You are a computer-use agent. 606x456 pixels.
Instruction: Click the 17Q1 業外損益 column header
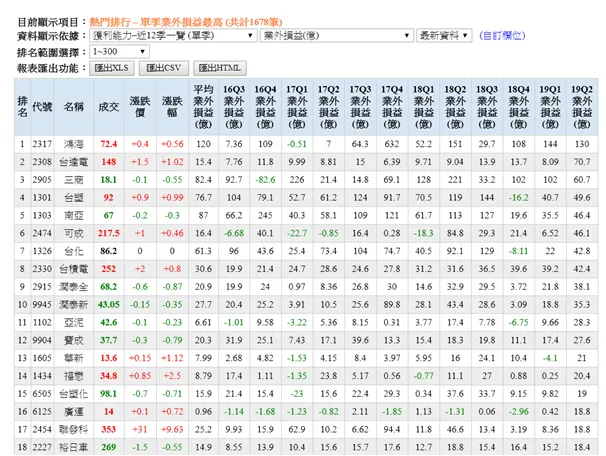297,107
